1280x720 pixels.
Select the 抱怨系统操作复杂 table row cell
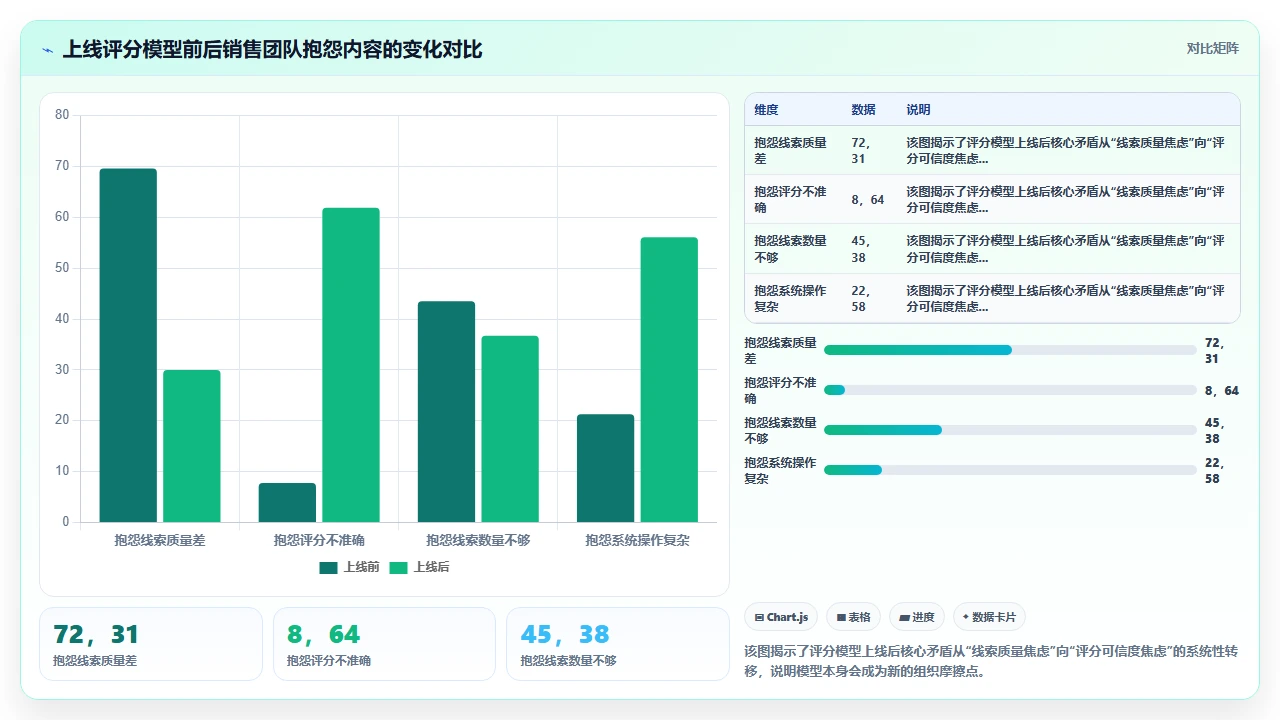(791, 298)
